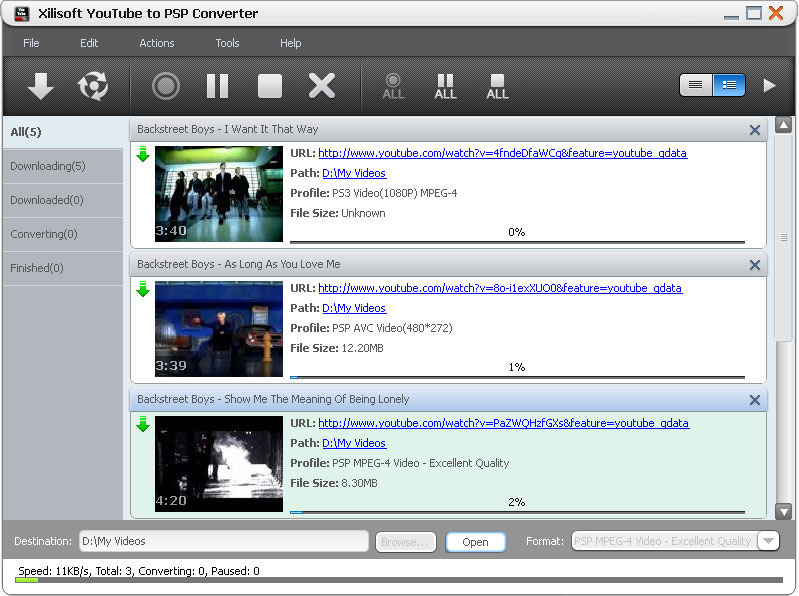Click the download and convert toolbar icon
This screenshot has height=596, width=799.
pyautogui.click(x=93, y=86)
